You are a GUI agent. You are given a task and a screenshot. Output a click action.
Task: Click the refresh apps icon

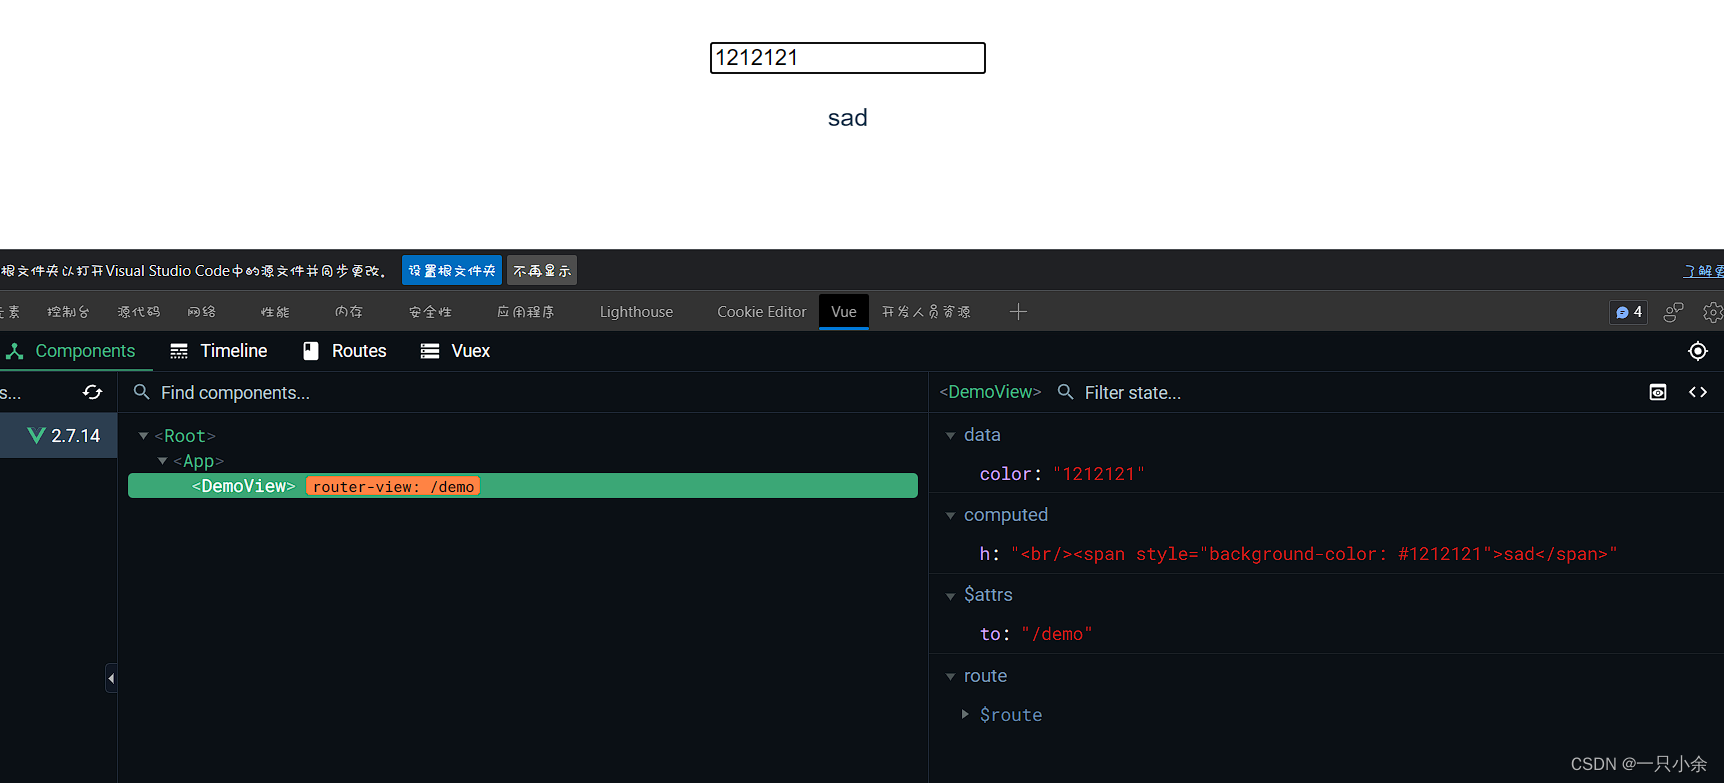pos(93,392)
